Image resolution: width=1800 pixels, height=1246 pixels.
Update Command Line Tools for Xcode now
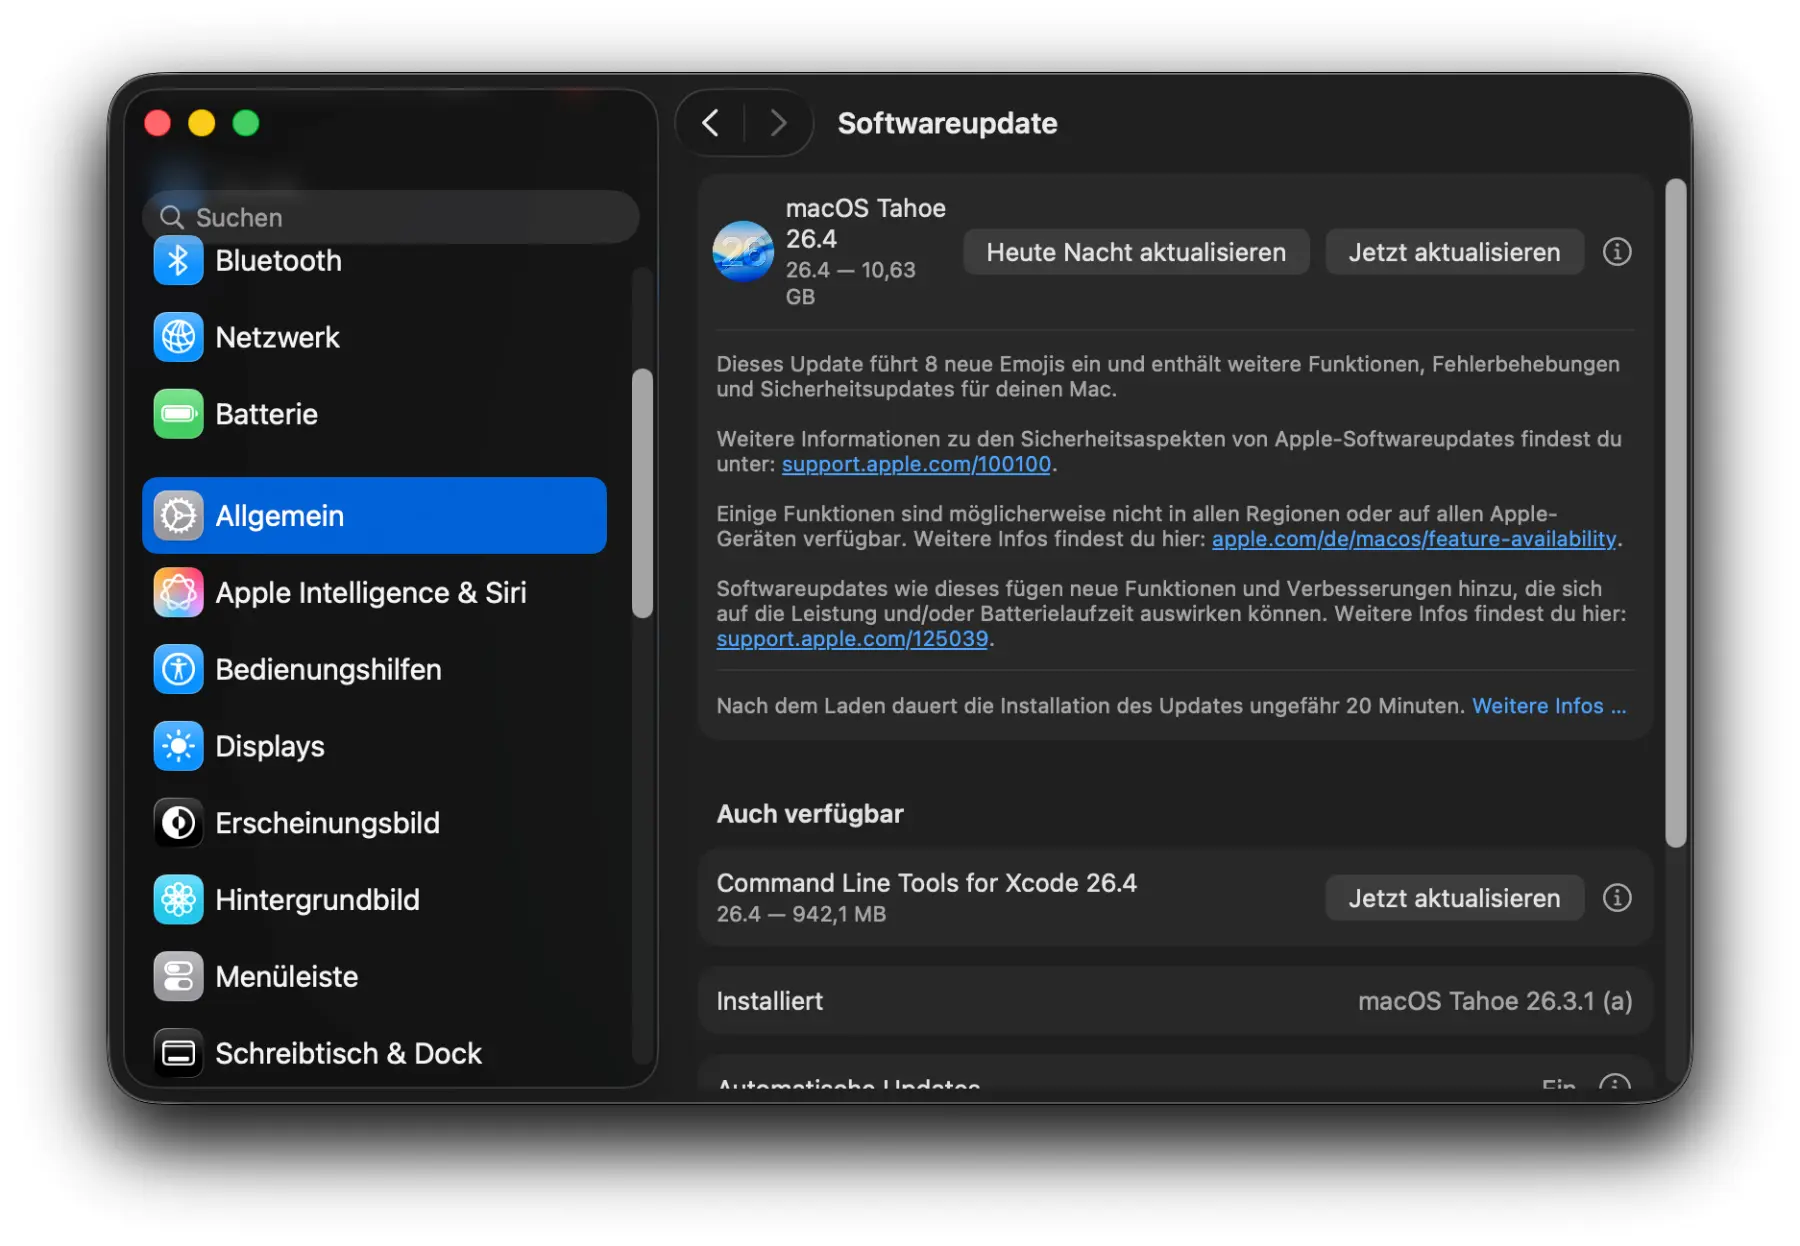pos(1453,898)
